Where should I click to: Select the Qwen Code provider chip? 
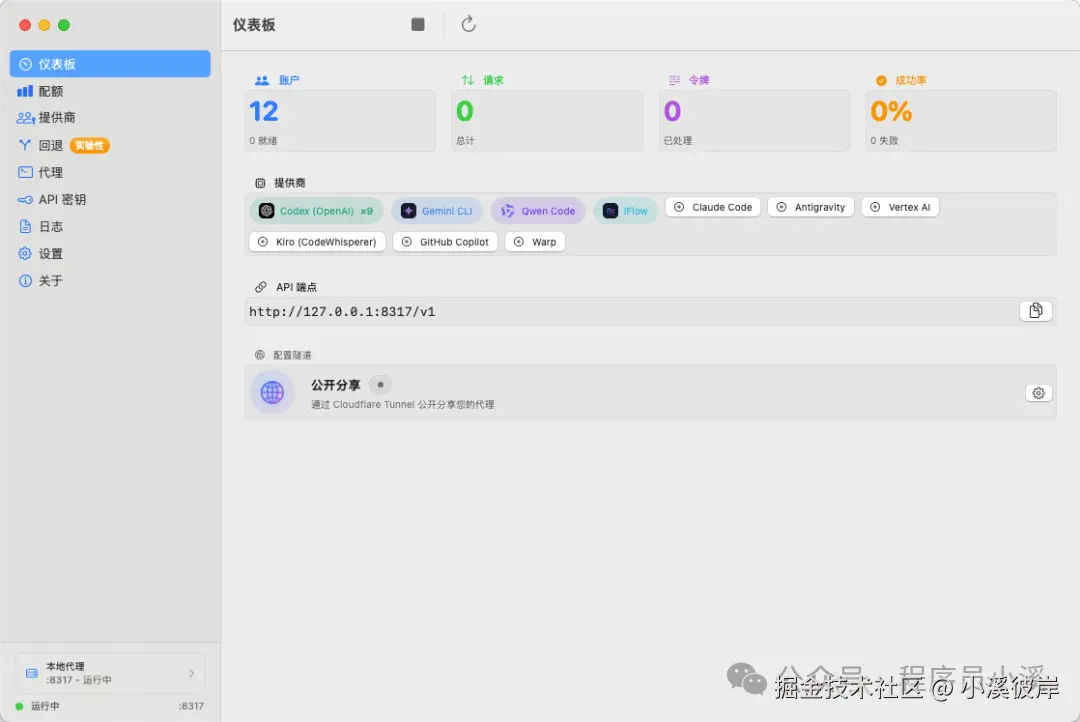538,211
